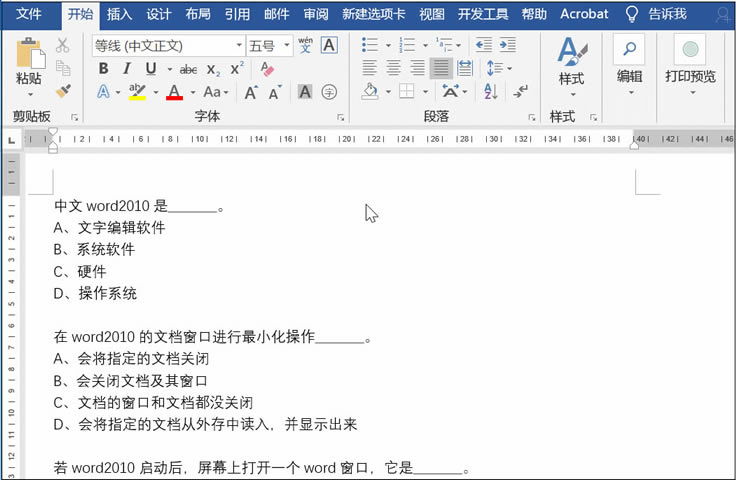The width and height of the screenshot is (736, 480).
Task: Click the Grow Font size icon
Action: pos(251,92)
